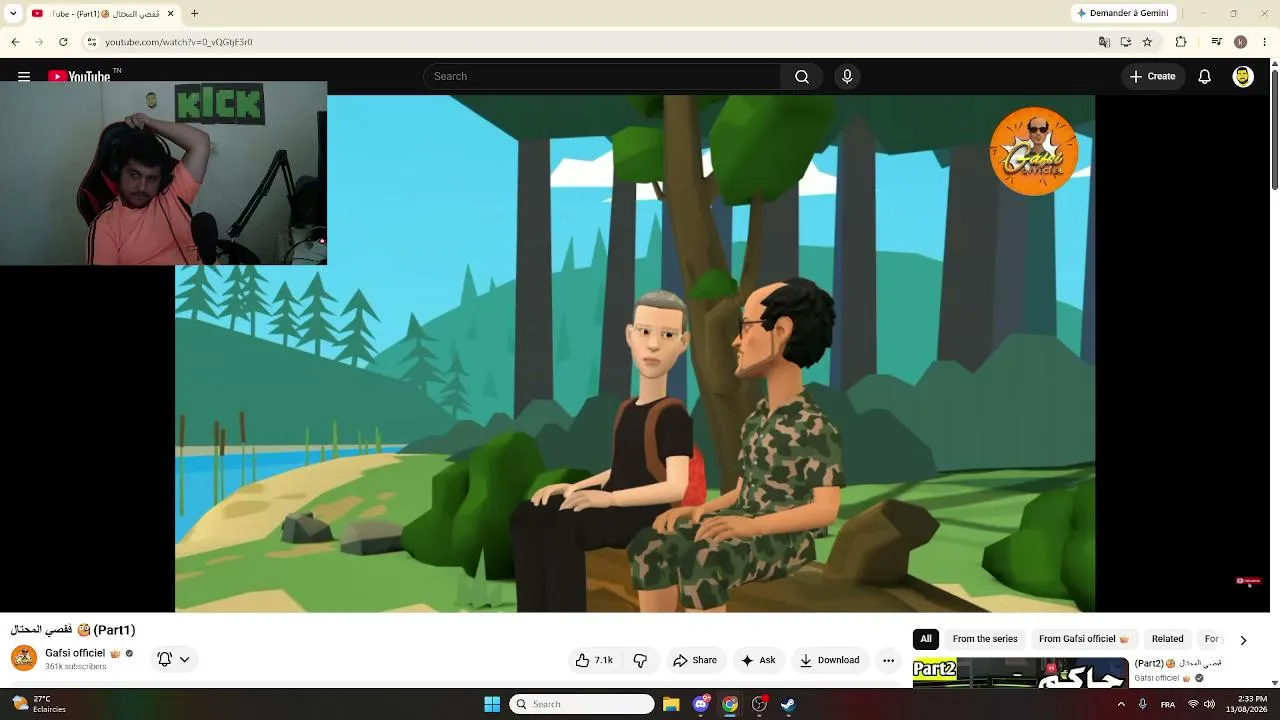Share this video

click(695, 660)
